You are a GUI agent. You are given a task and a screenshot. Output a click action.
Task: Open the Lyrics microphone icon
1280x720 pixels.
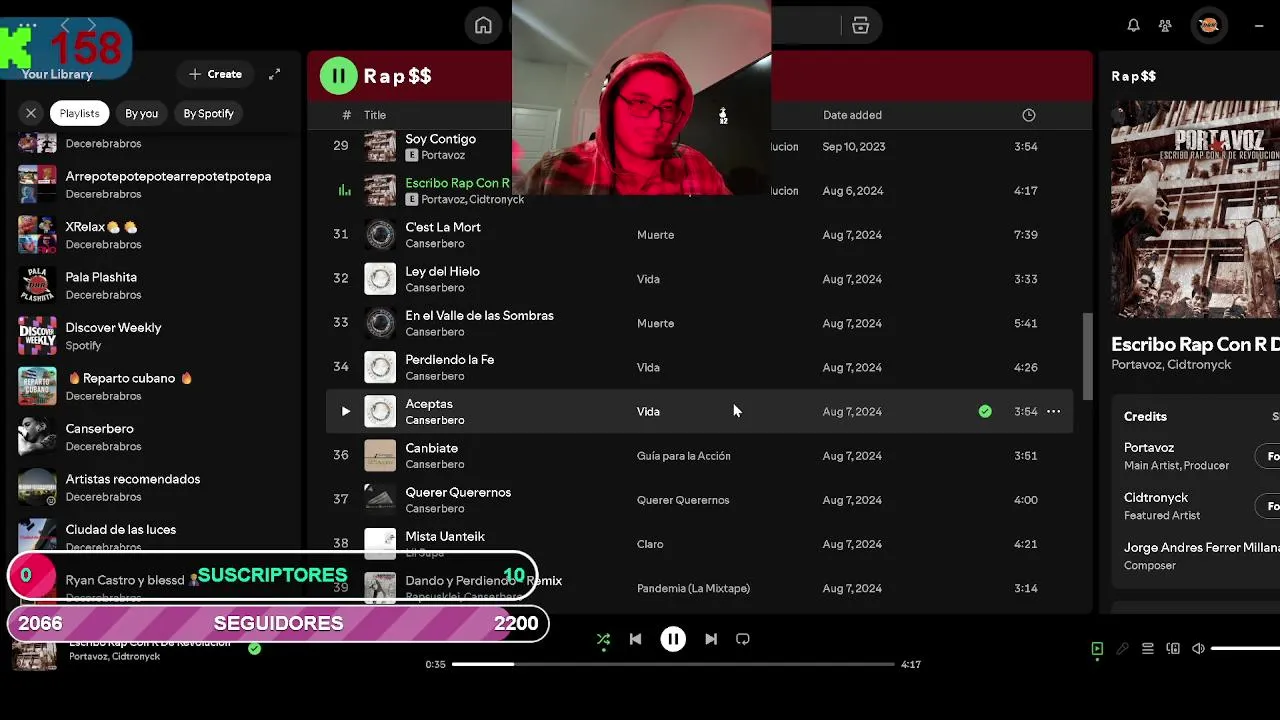tap(1122, 649)
